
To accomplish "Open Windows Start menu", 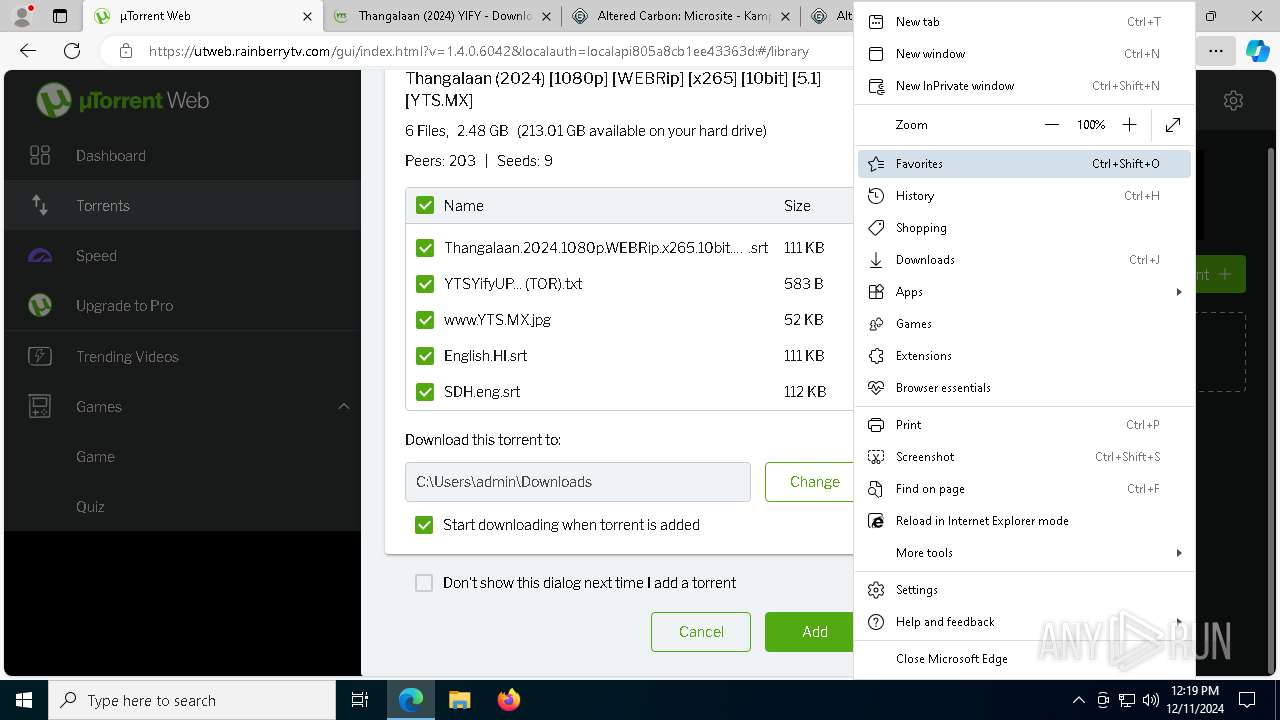I will 24,700.
